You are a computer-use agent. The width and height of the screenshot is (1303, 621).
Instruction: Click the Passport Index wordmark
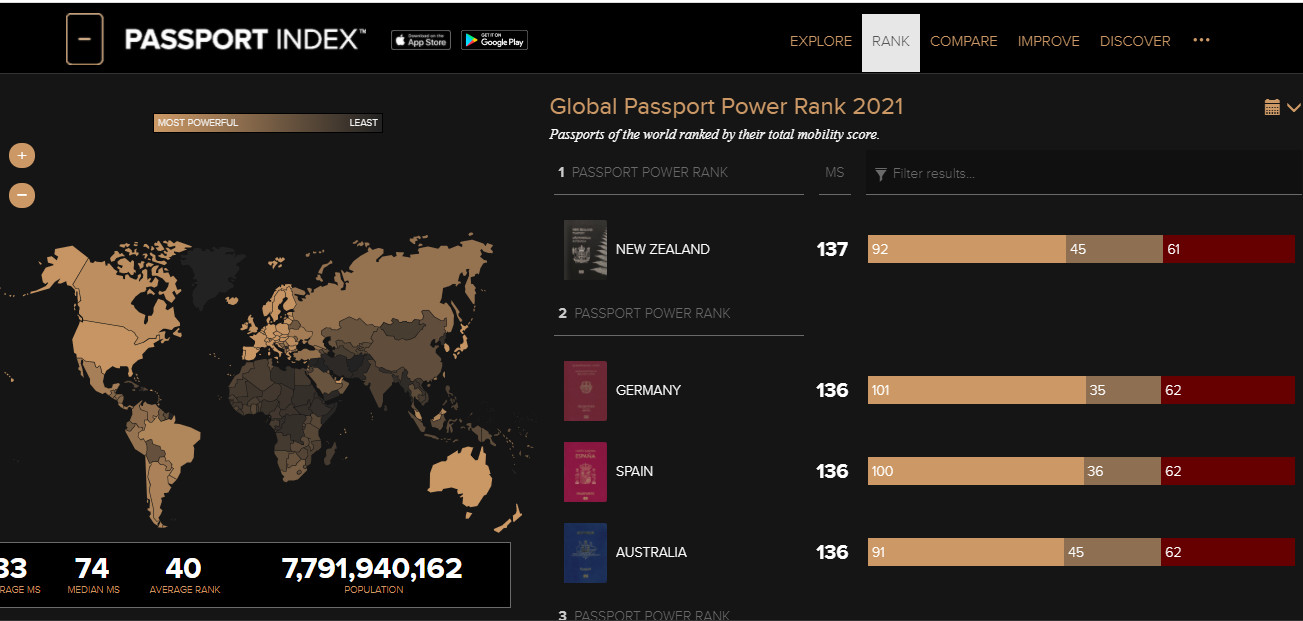click(x=245, y=40)
